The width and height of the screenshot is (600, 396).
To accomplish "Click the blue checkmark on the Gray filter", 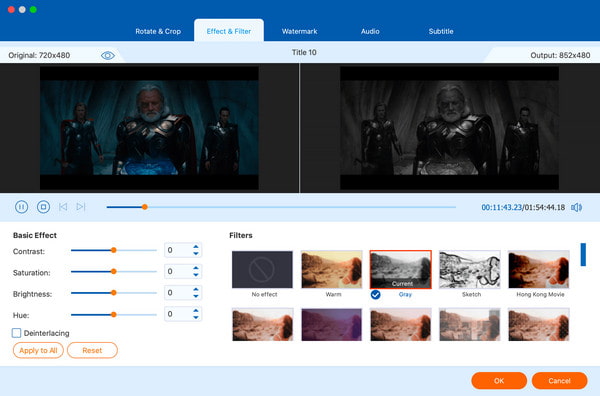I will pyautogui.click(x=375, y=295).
